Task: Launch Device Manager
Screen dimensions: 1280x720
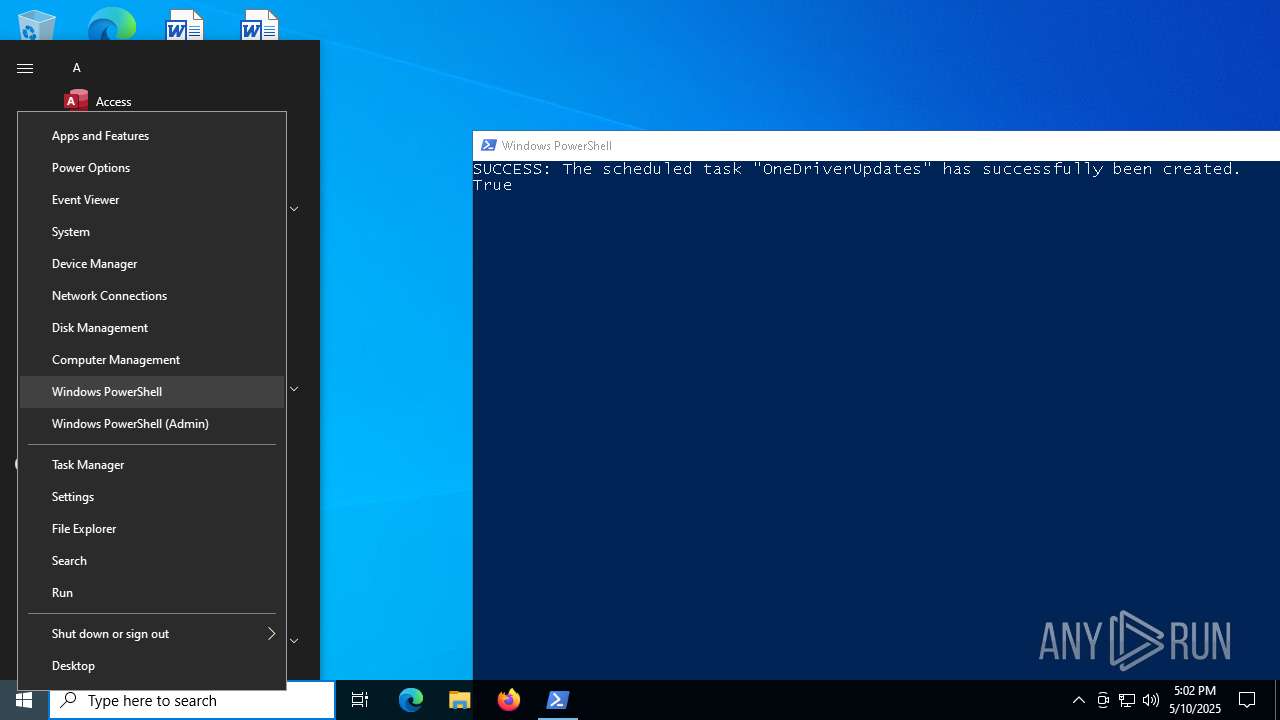Action: [152, 263]
